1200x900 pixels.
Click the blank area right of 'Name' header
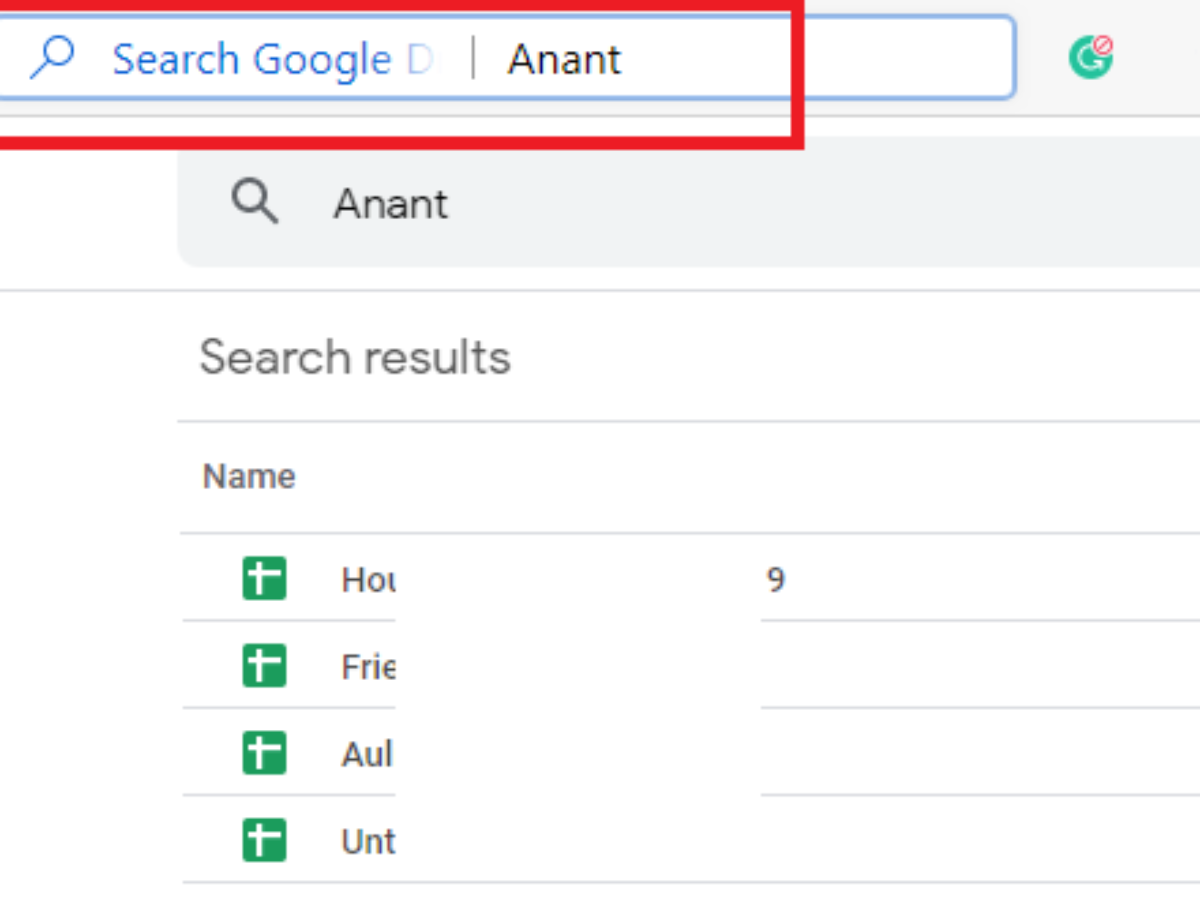click(x=700, y=476)
